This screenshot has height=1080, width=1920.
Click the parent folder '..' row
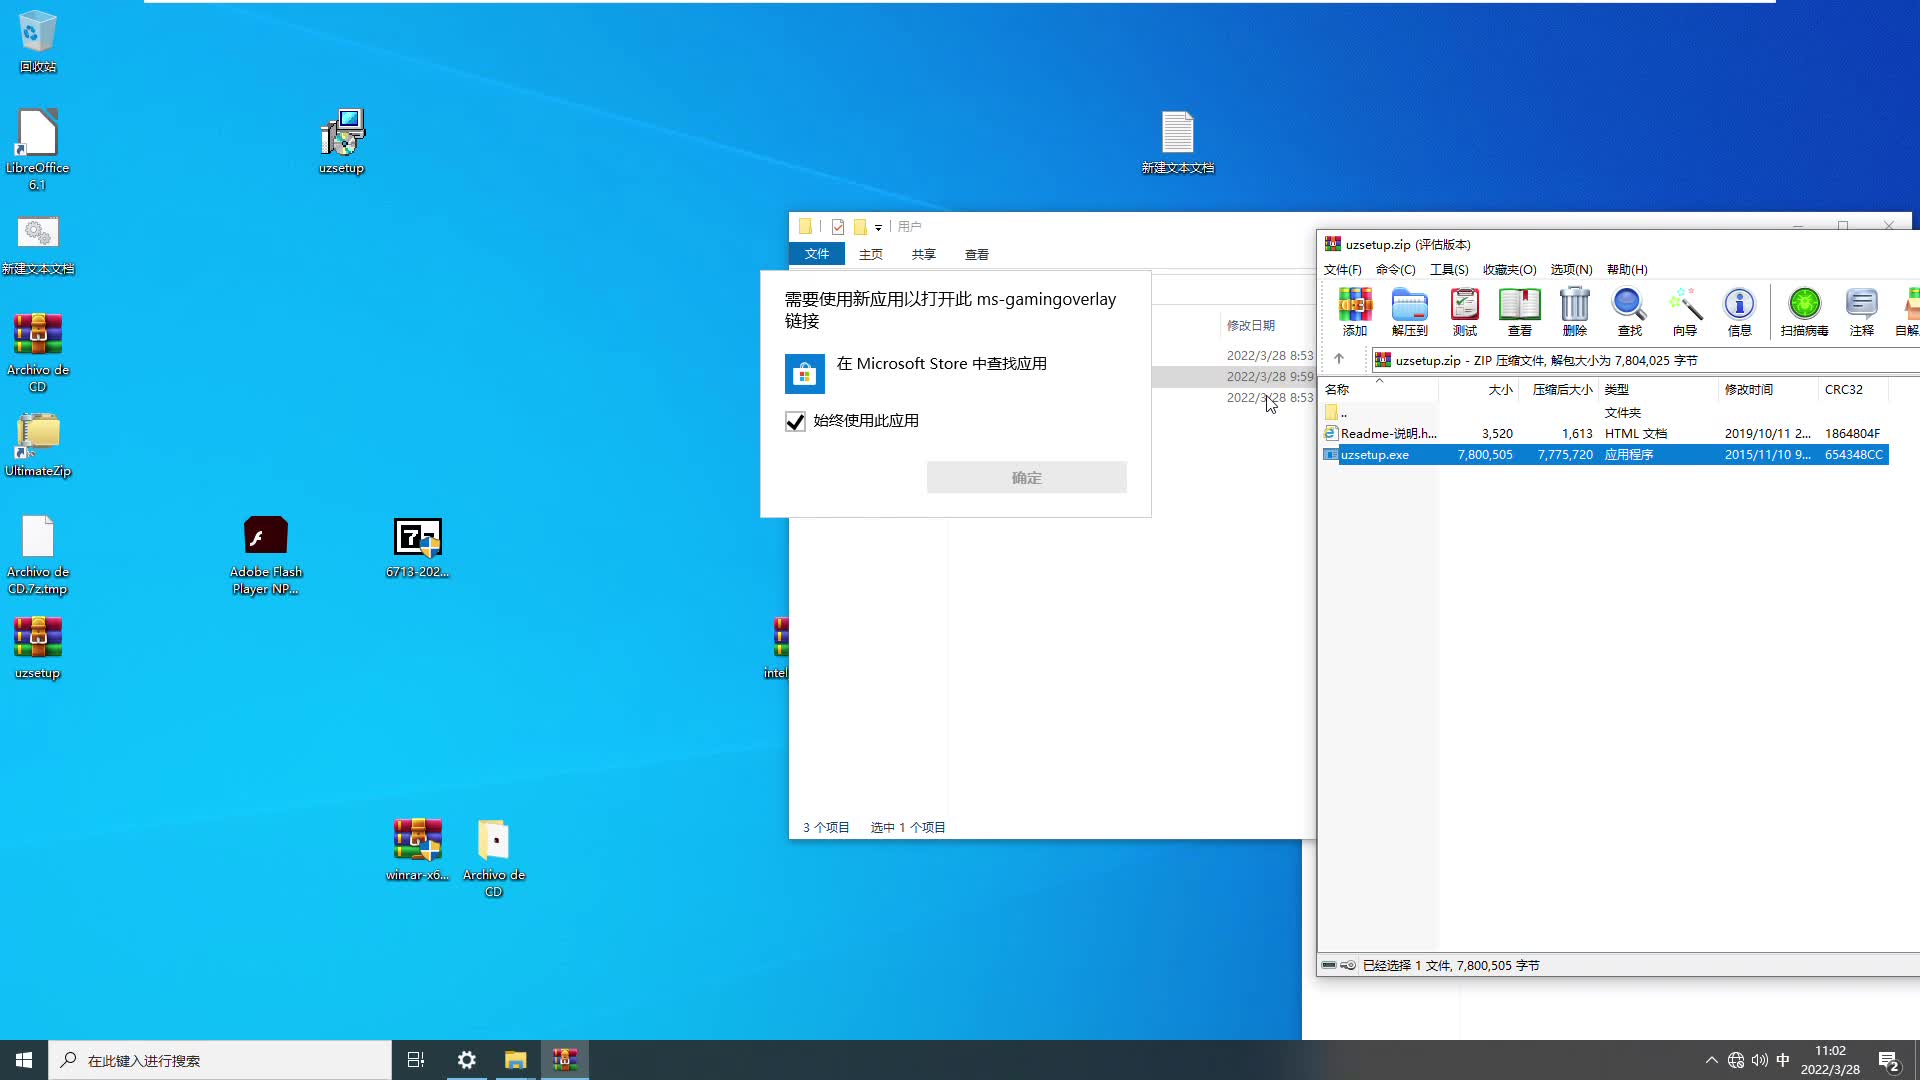click(1605, 413)
